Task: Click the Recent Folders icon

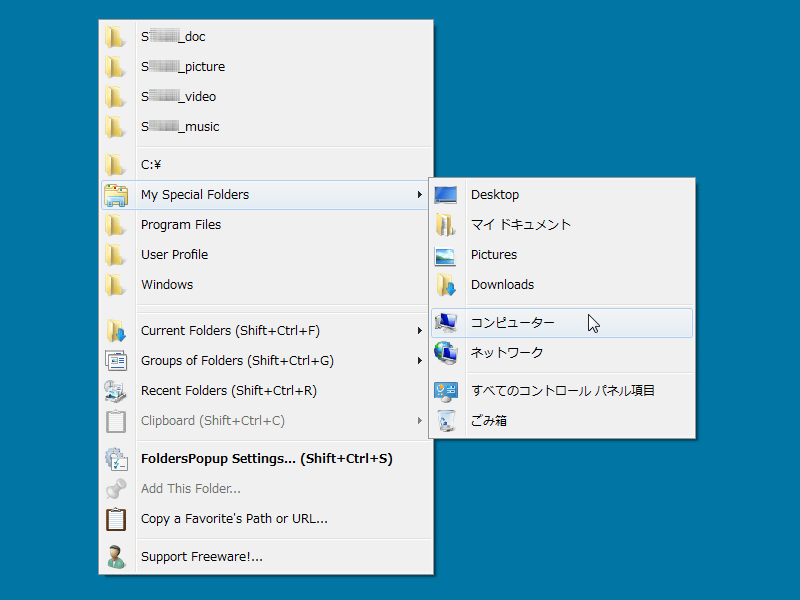Action: tap(116, 391)
